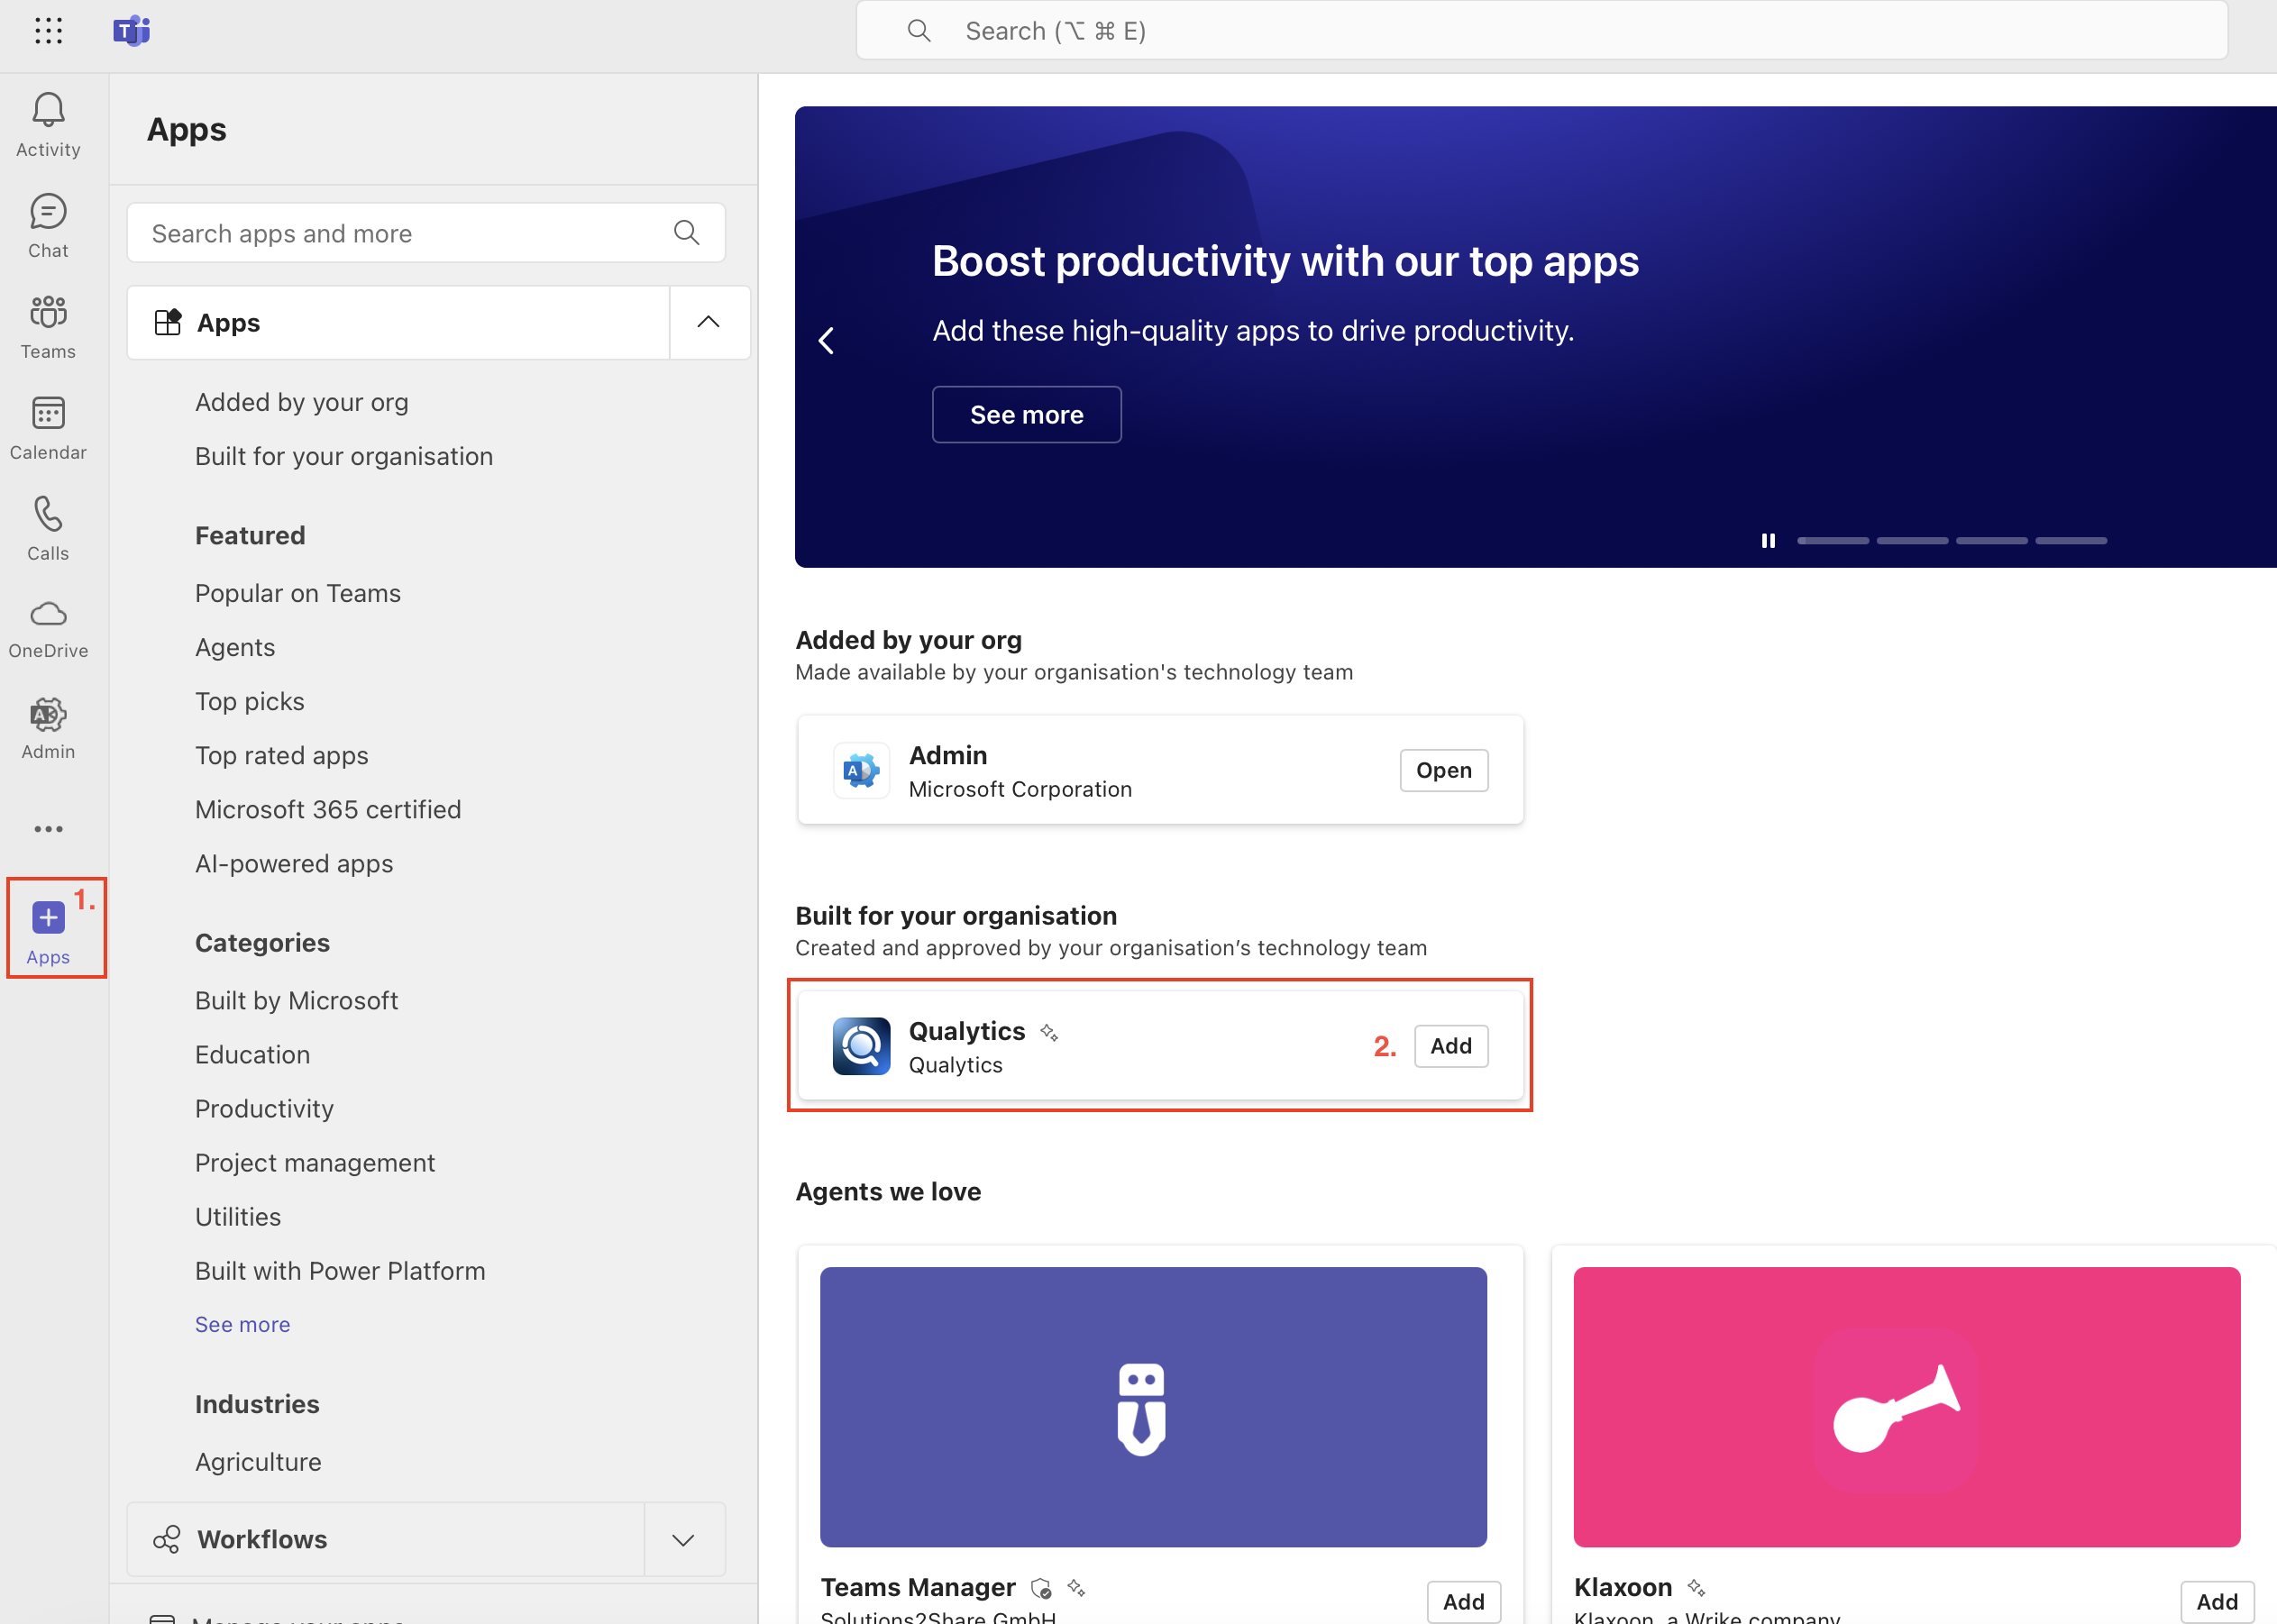Open Calendar from the left rail

pos(48,429)
